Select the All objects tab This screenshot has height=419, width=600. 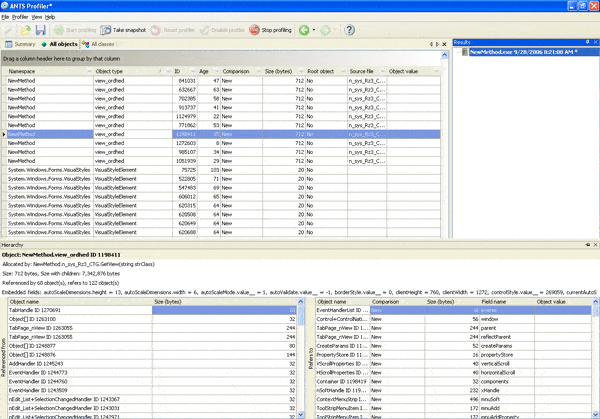(x=59, y=44)
